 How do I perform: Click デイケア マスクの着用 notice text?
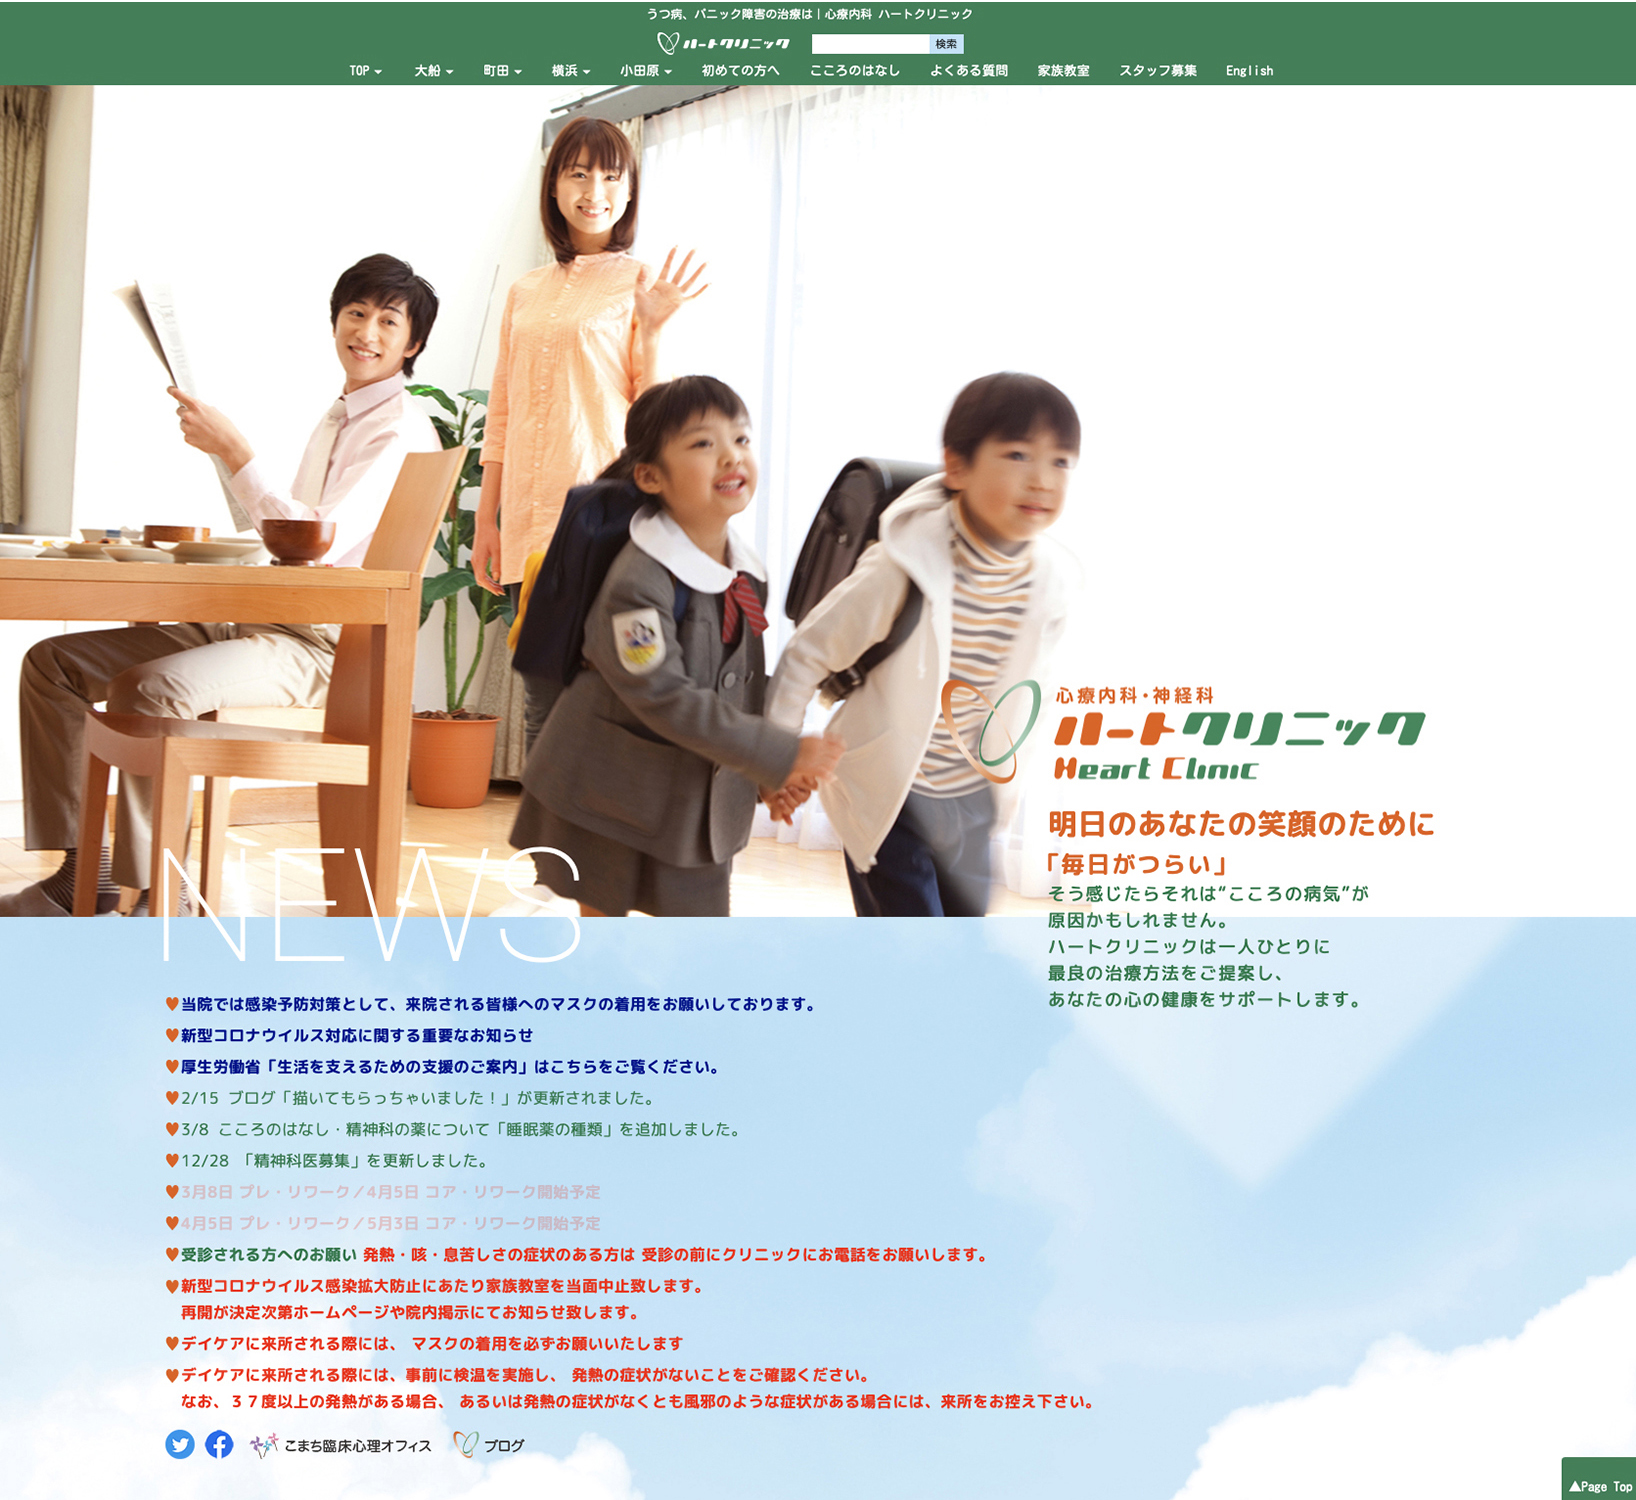pyautogui.click(x=431, y=1344)
